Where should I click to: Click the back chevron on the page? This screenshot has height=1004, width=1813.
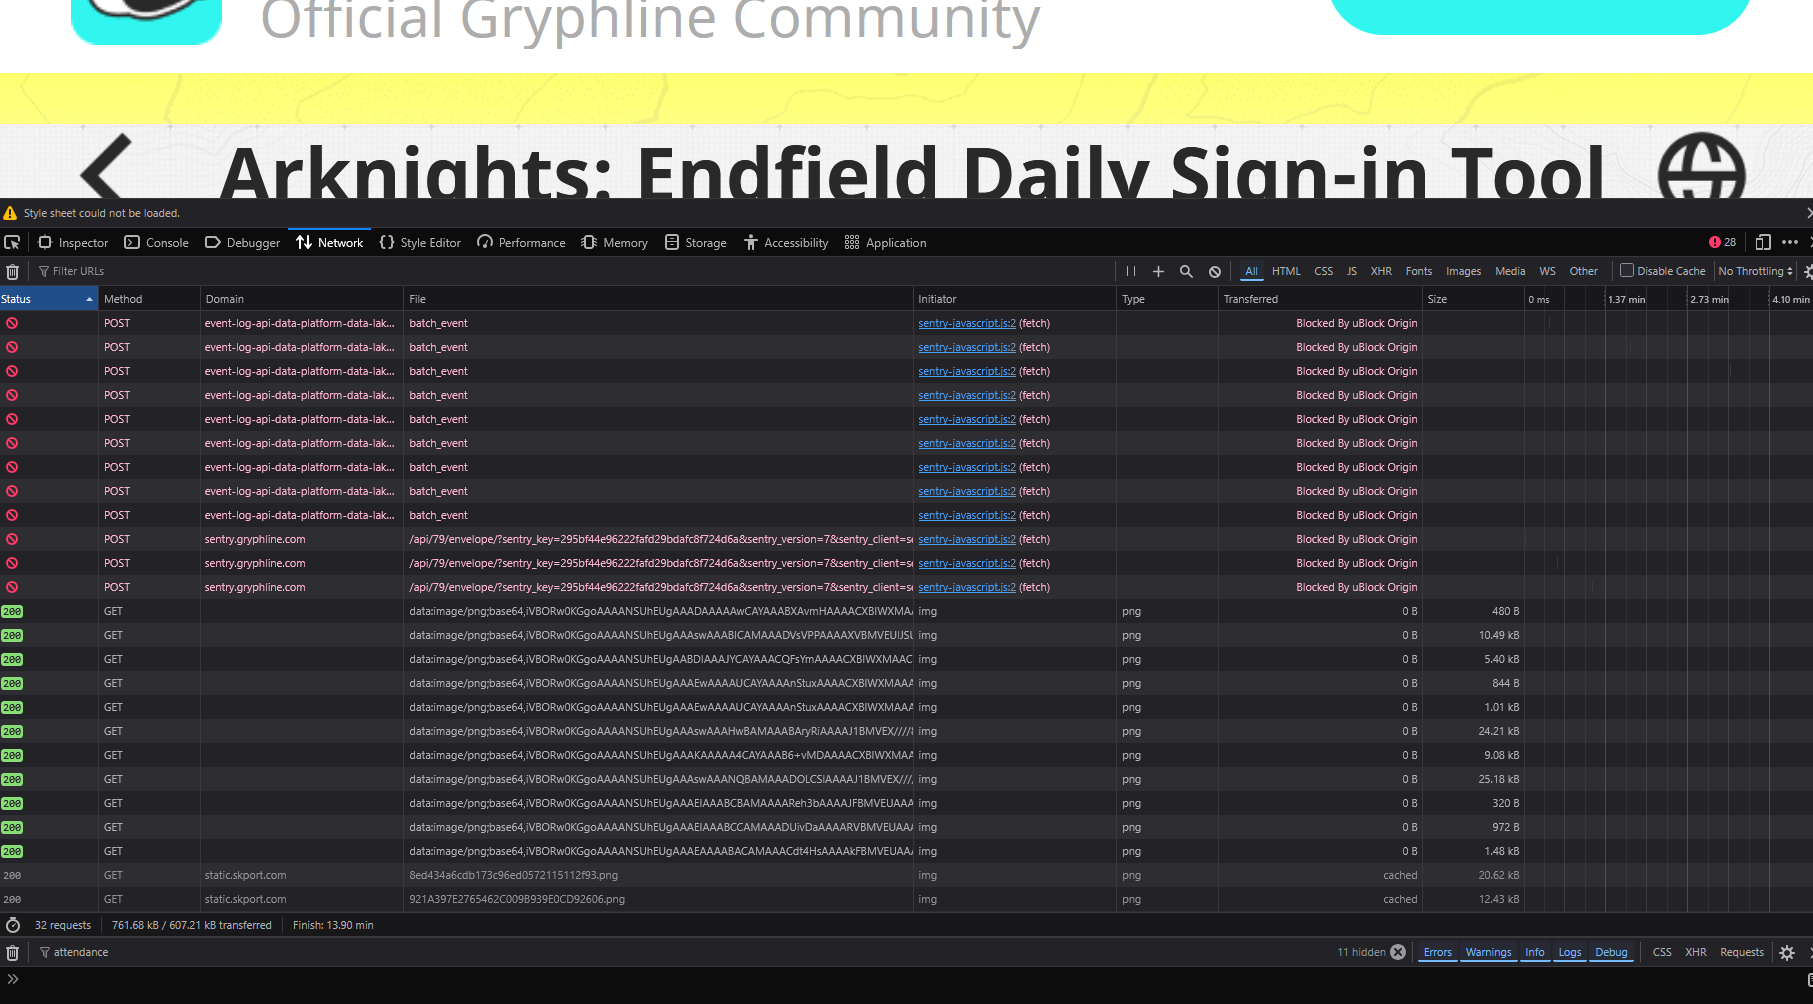pyautogui.click(x=106, y=167)
